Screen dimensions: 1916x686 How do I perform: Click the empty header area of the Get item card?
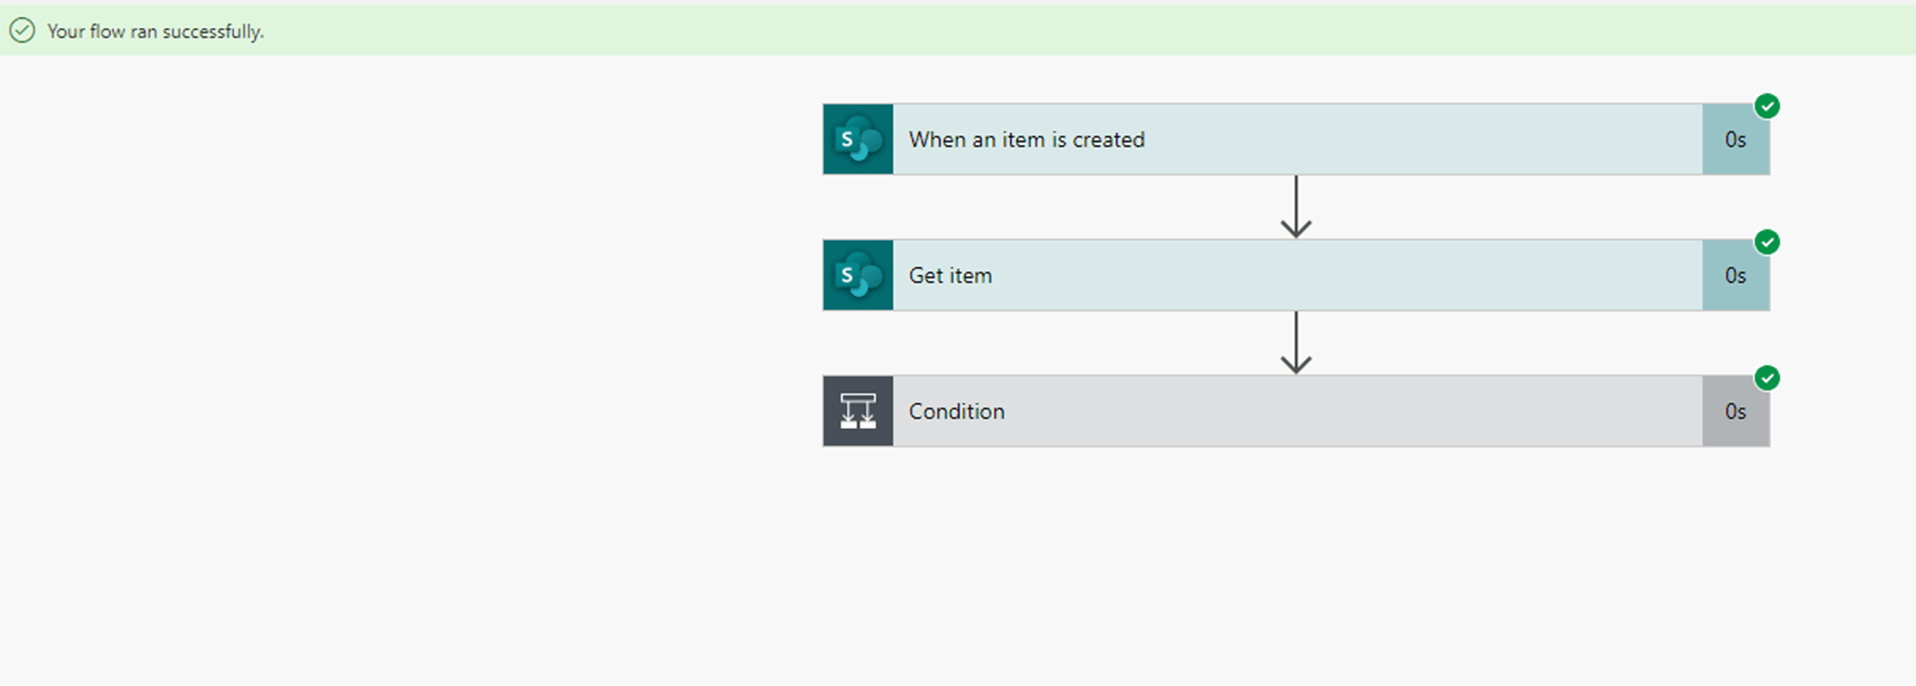(1350, 275)
